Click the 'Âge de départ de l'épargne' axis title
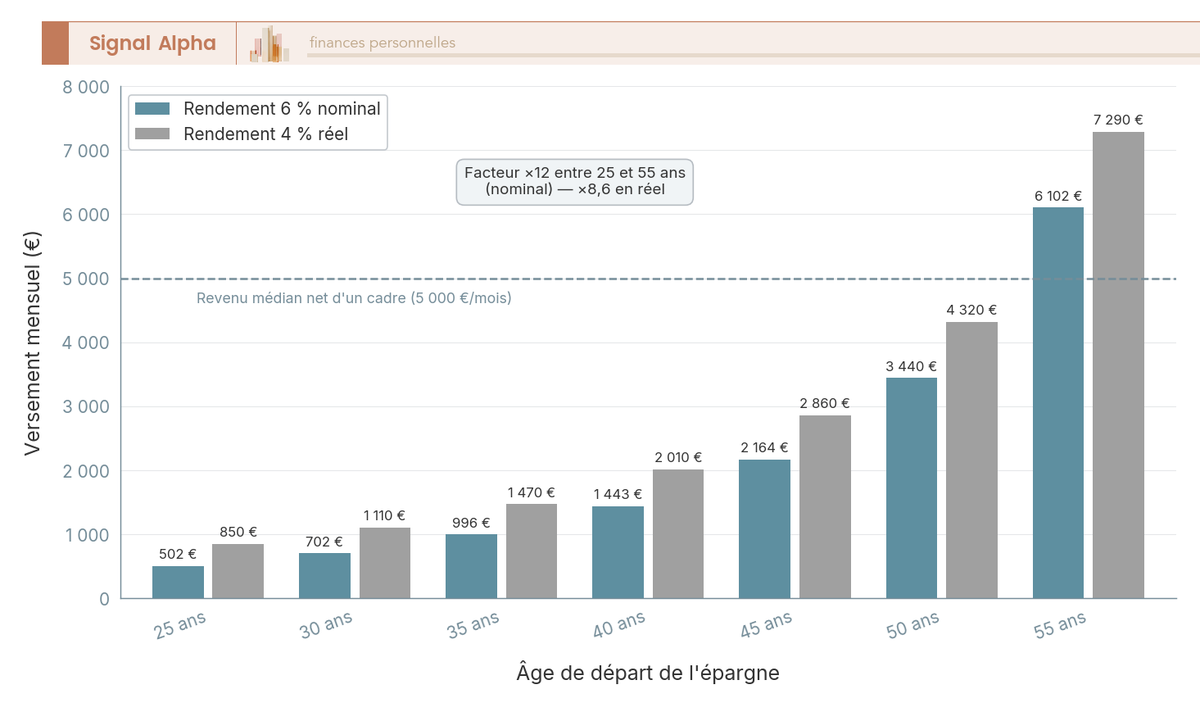Viewport: 1200px width, 721px height. [648, 673]
